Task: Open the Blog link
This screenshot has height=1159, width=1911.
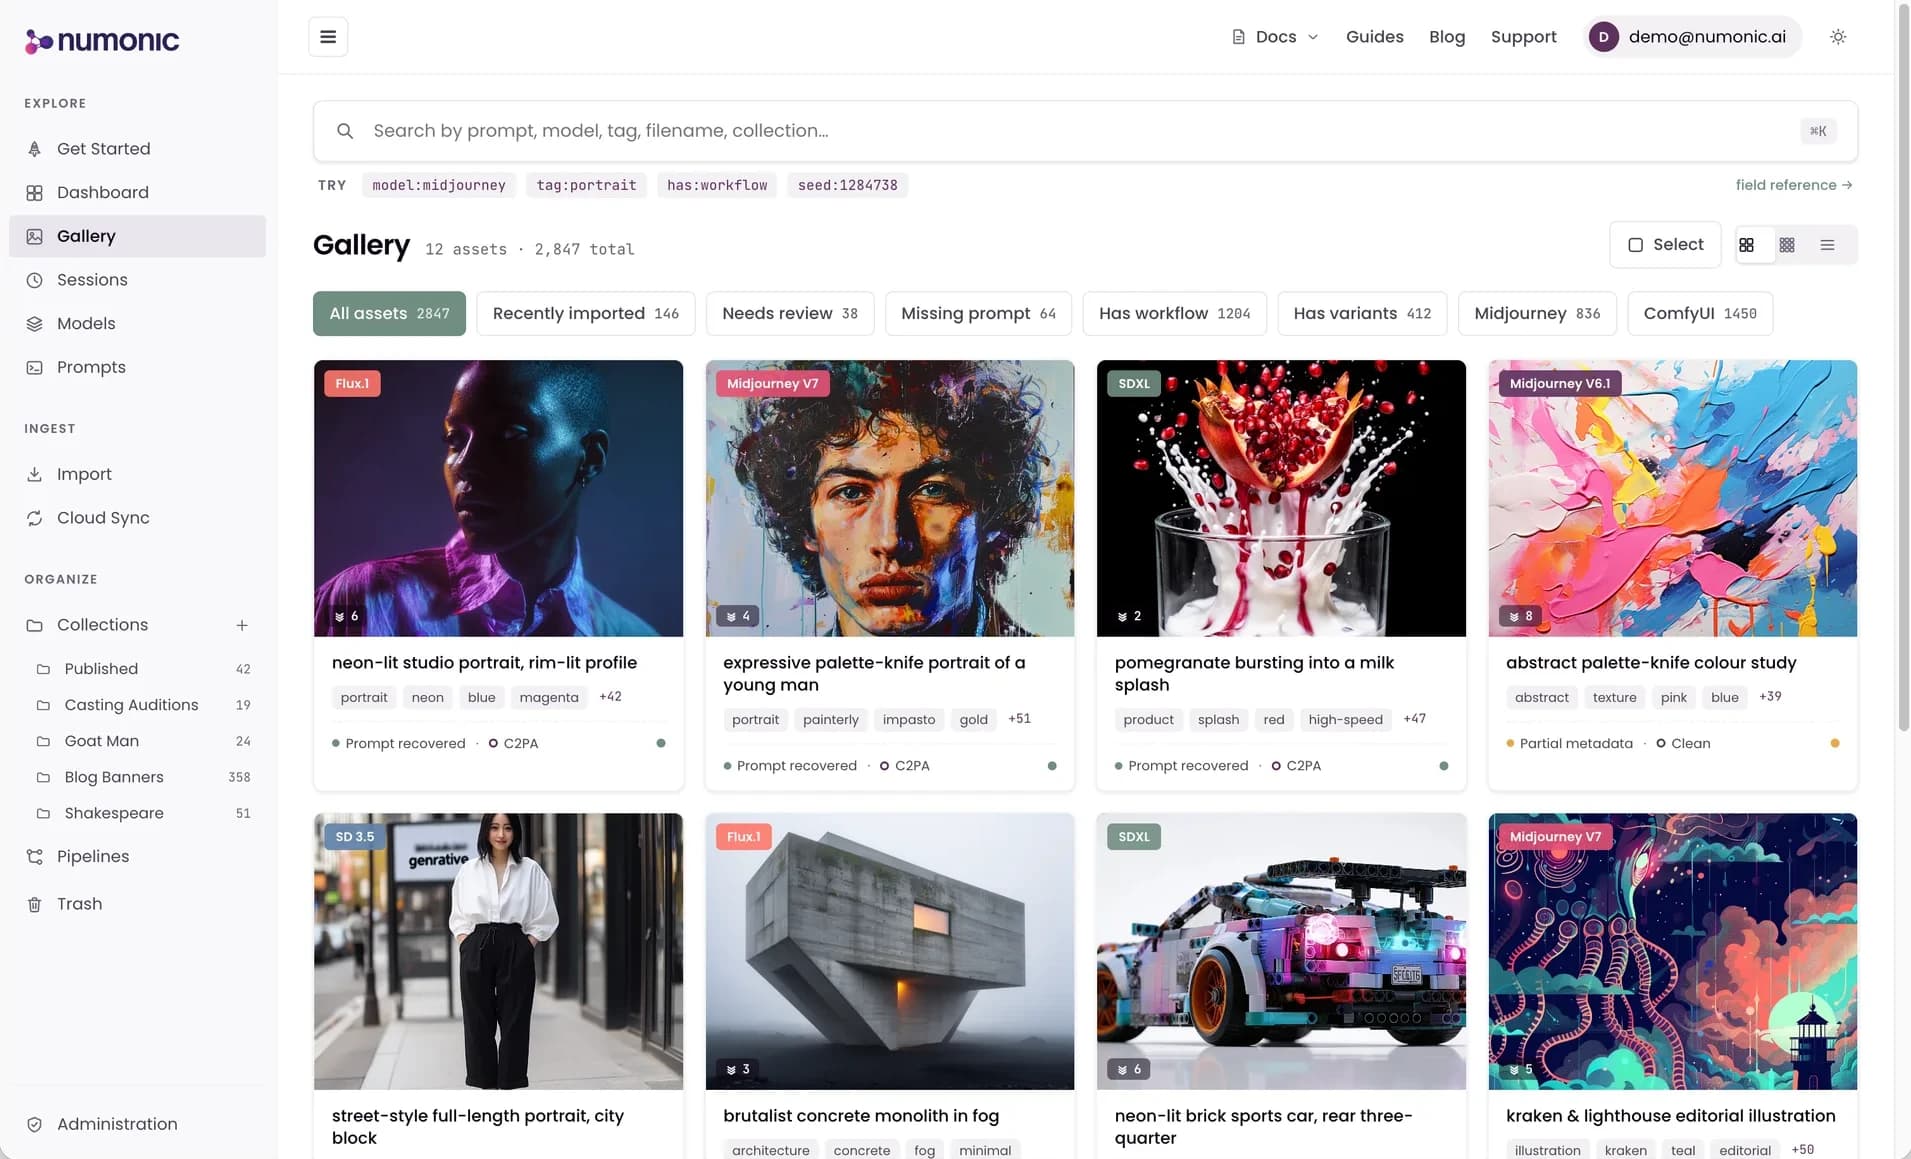Action: (1447, 37)
